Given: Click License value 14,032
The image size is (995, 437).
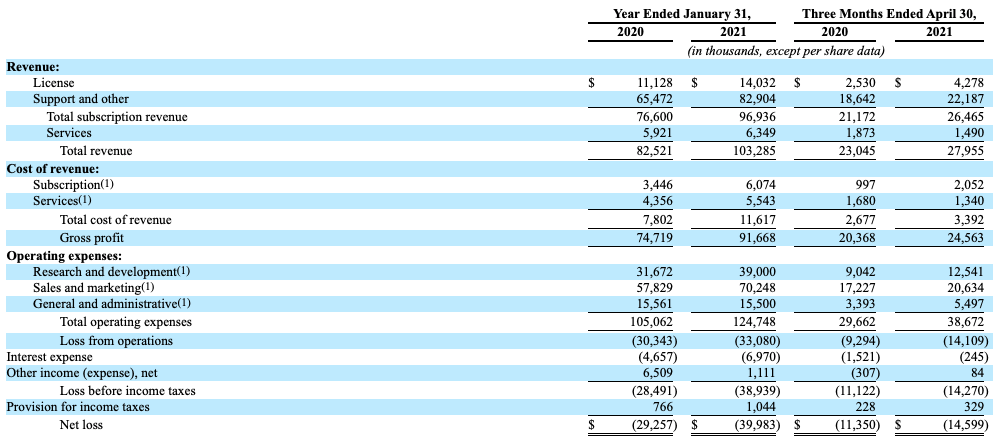Looking at the screenshot, I should pos(758,82).
